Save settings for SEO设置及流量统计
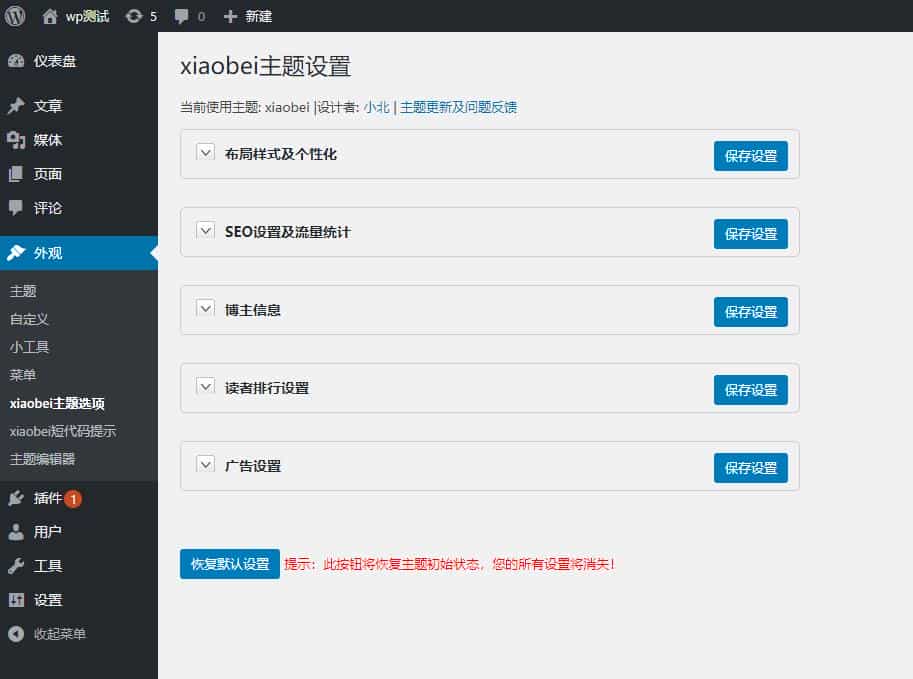The image size is (913, 679). click(751, 234)
